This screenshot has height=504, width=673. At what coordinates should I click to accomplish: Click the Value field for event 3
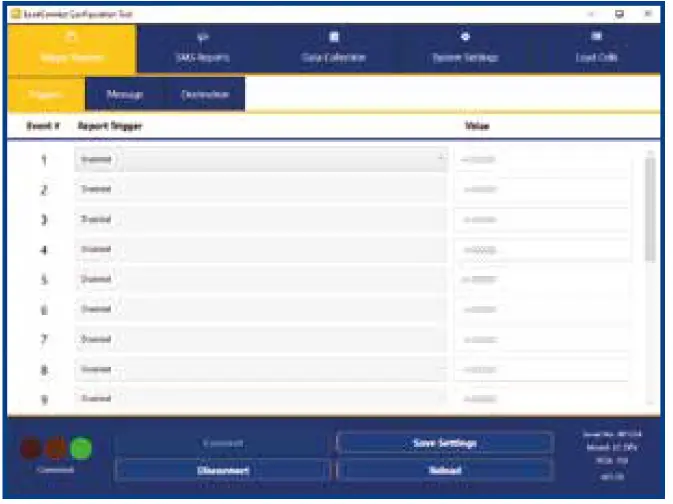pyautogui.click(x=543, y=219)
